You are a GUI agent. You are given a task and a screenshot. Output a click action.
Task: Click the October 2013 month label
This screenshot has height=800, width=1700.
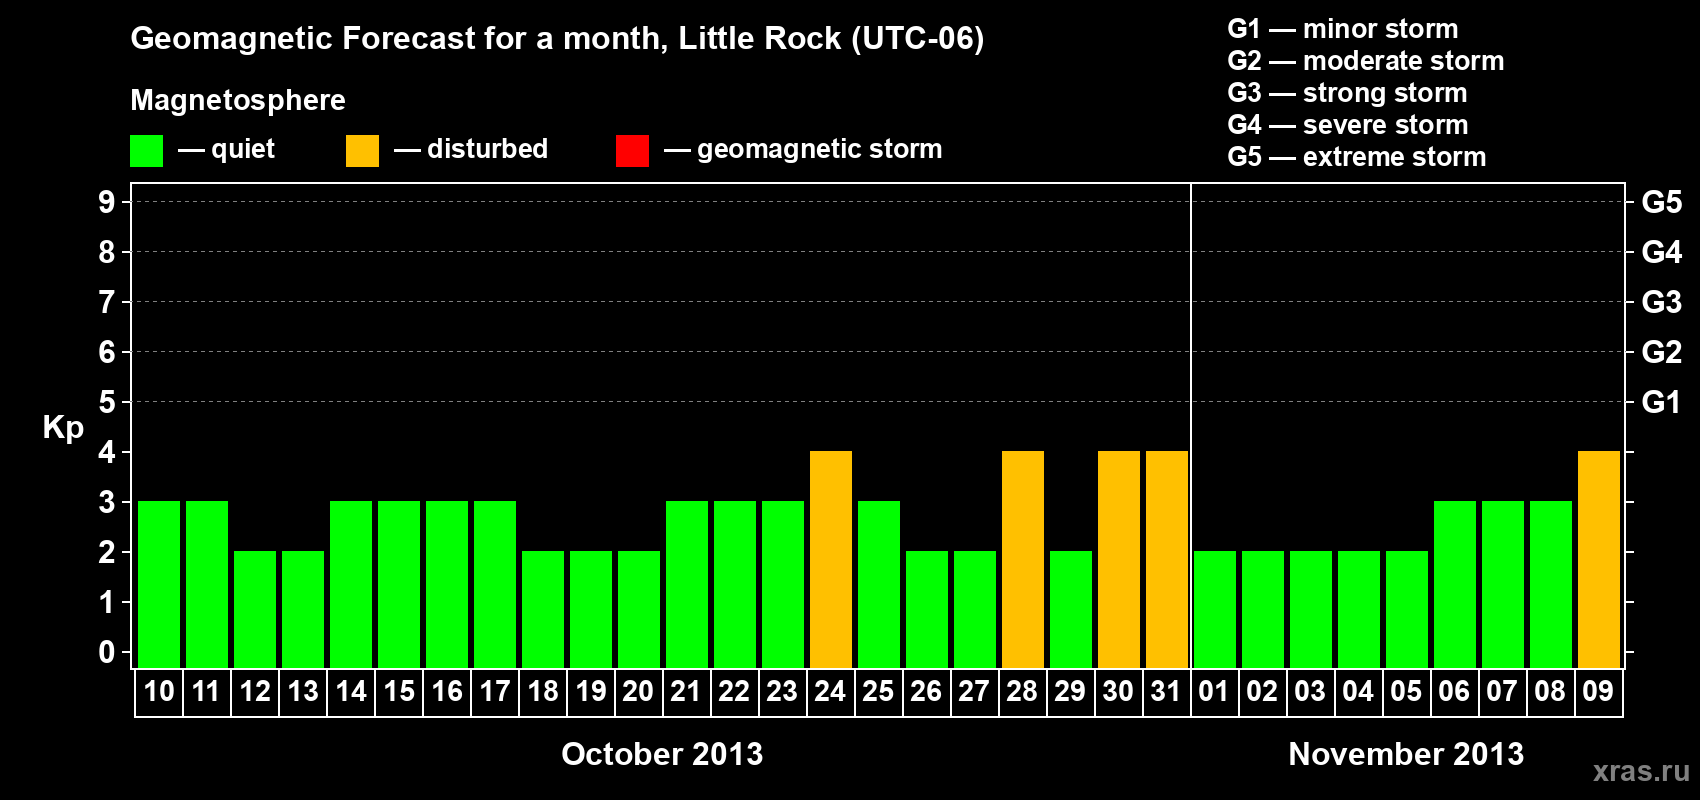(662, 754)
